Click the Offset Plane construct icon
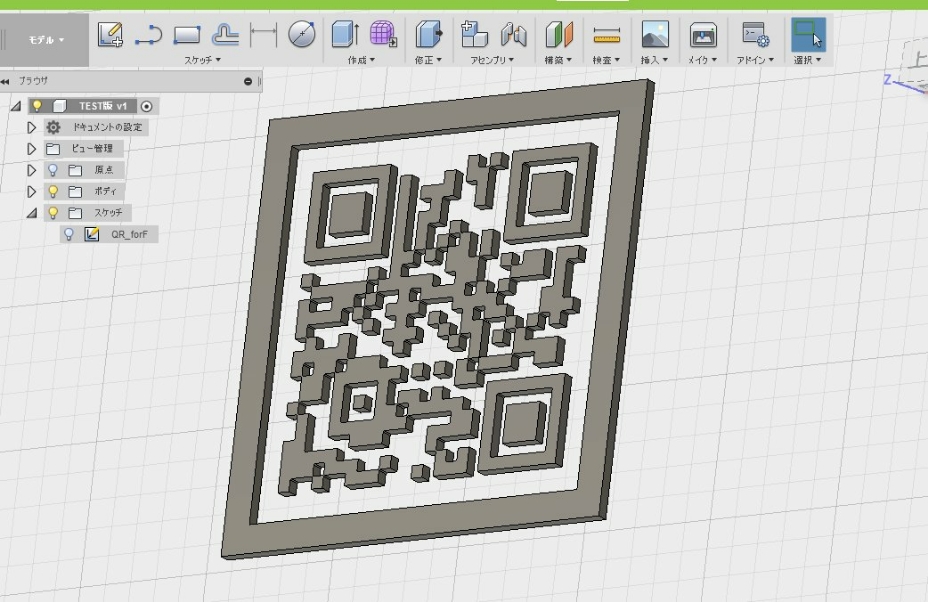 pyautogui.click(x=559, y=34)
